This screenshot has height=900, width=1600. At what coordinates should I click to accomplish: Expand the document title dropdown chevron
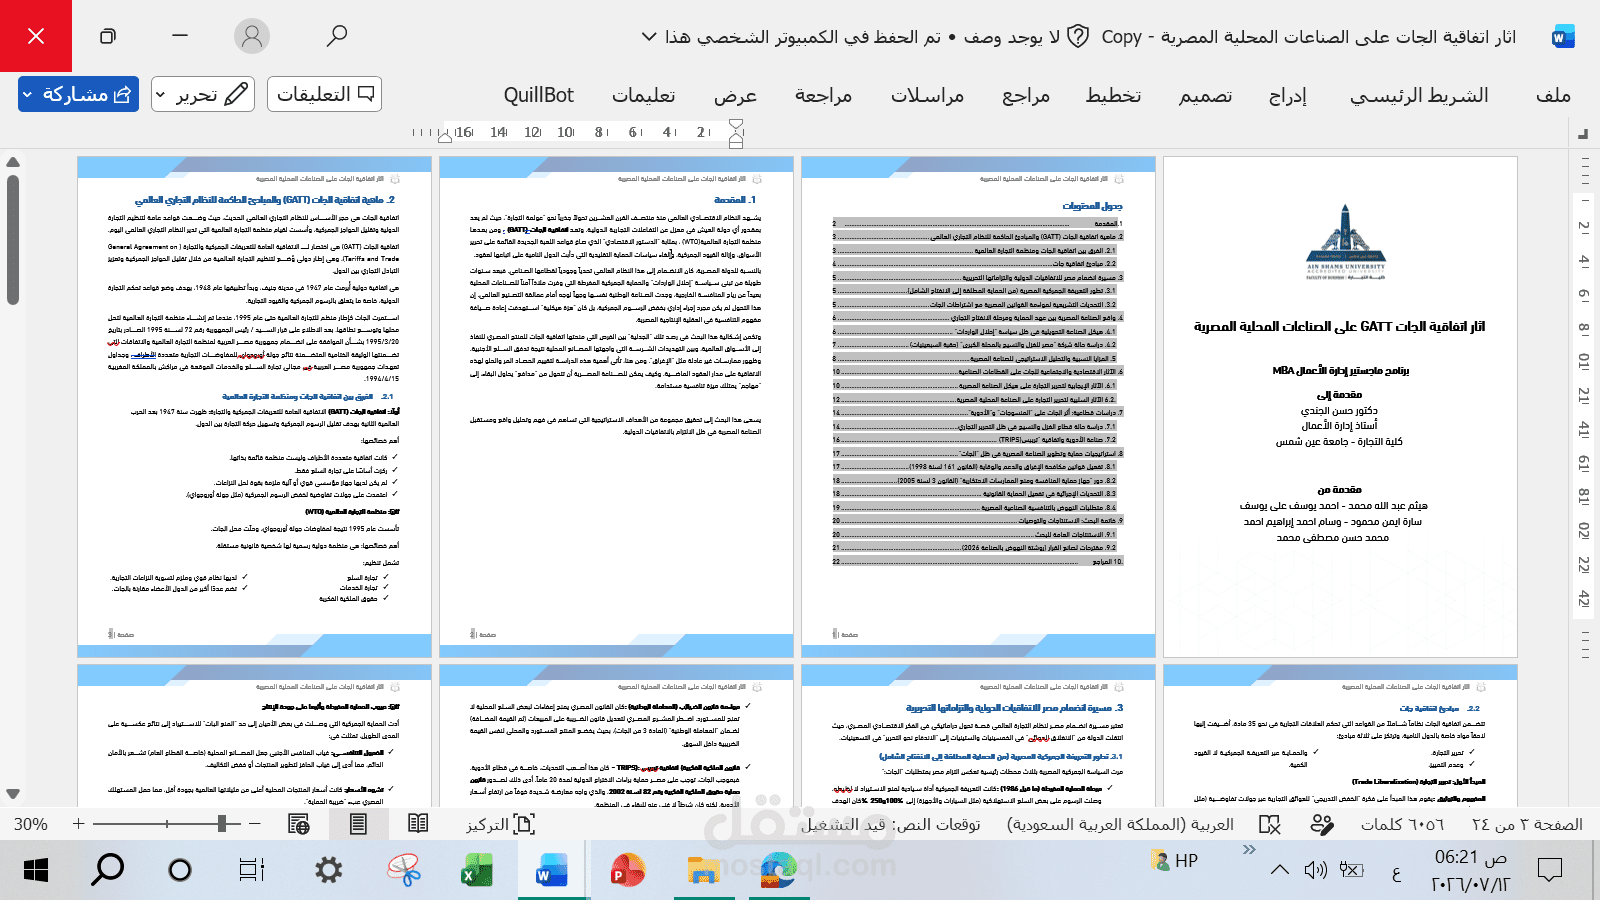point(649,37)
